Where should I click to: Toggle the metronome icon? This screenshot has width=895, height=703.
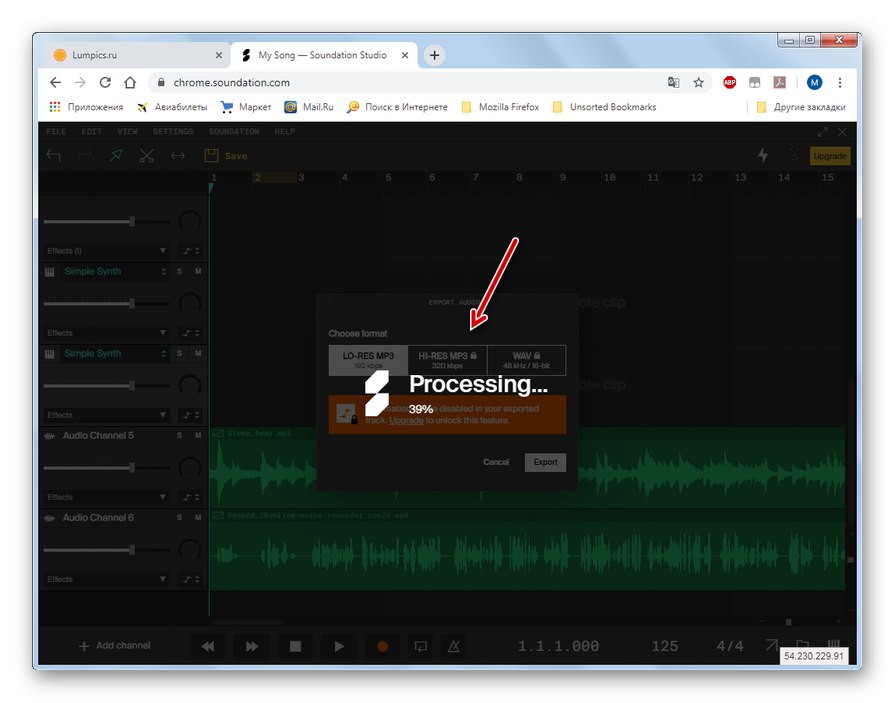(x=454, y=646)
